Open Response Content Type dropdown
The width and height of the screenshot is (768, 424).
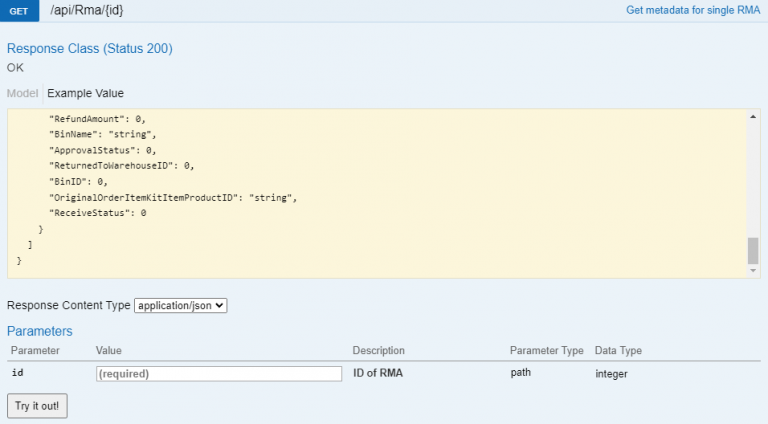tap(181, 306)
